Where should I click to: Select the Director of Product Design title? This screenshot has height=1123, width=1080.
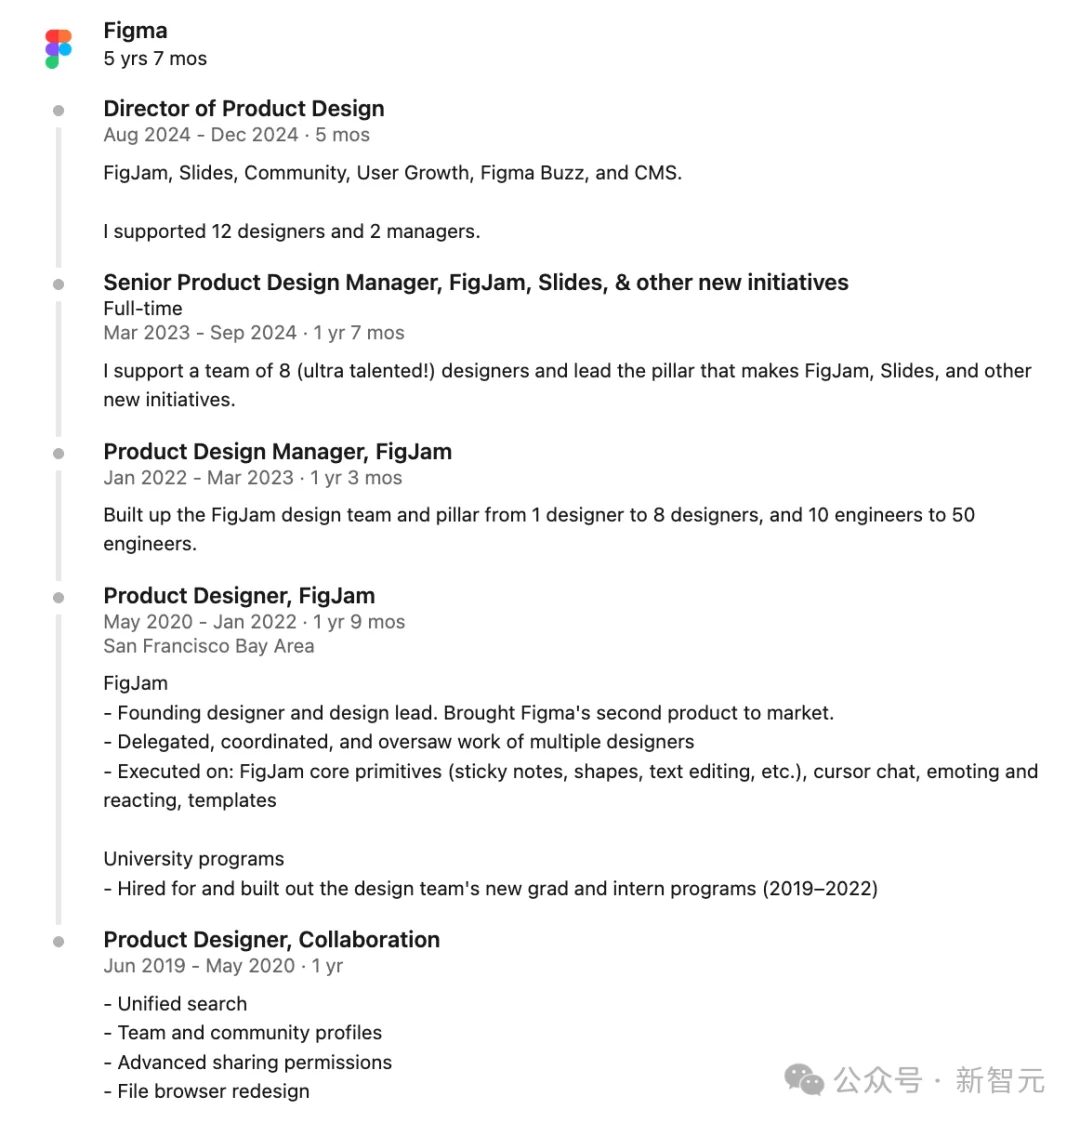[244, 108]
